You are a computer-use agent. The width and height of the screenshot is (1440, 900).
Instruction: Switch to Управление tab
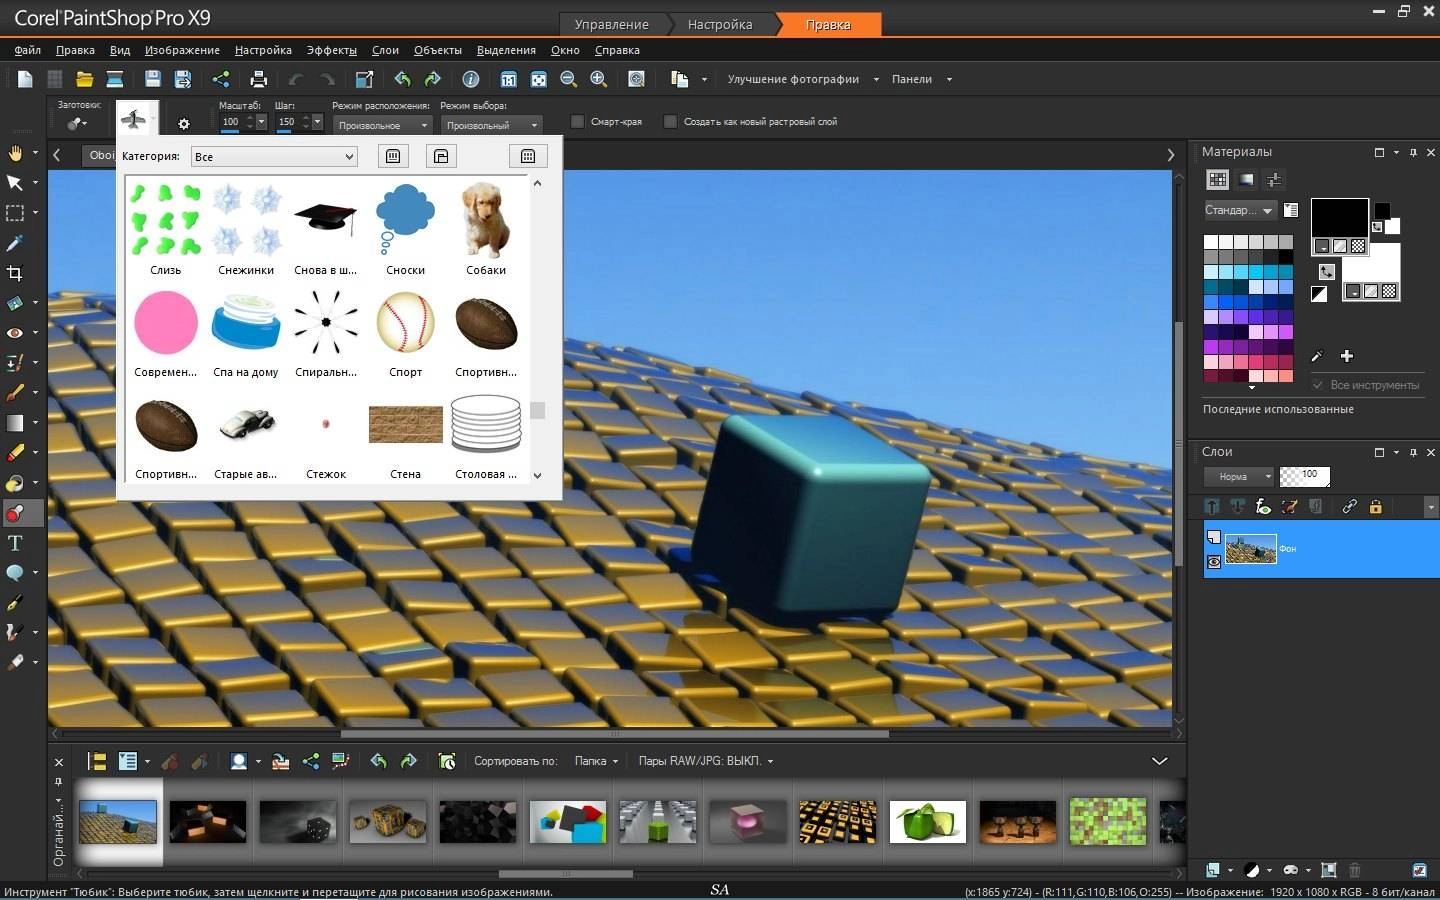coord(611,24)
